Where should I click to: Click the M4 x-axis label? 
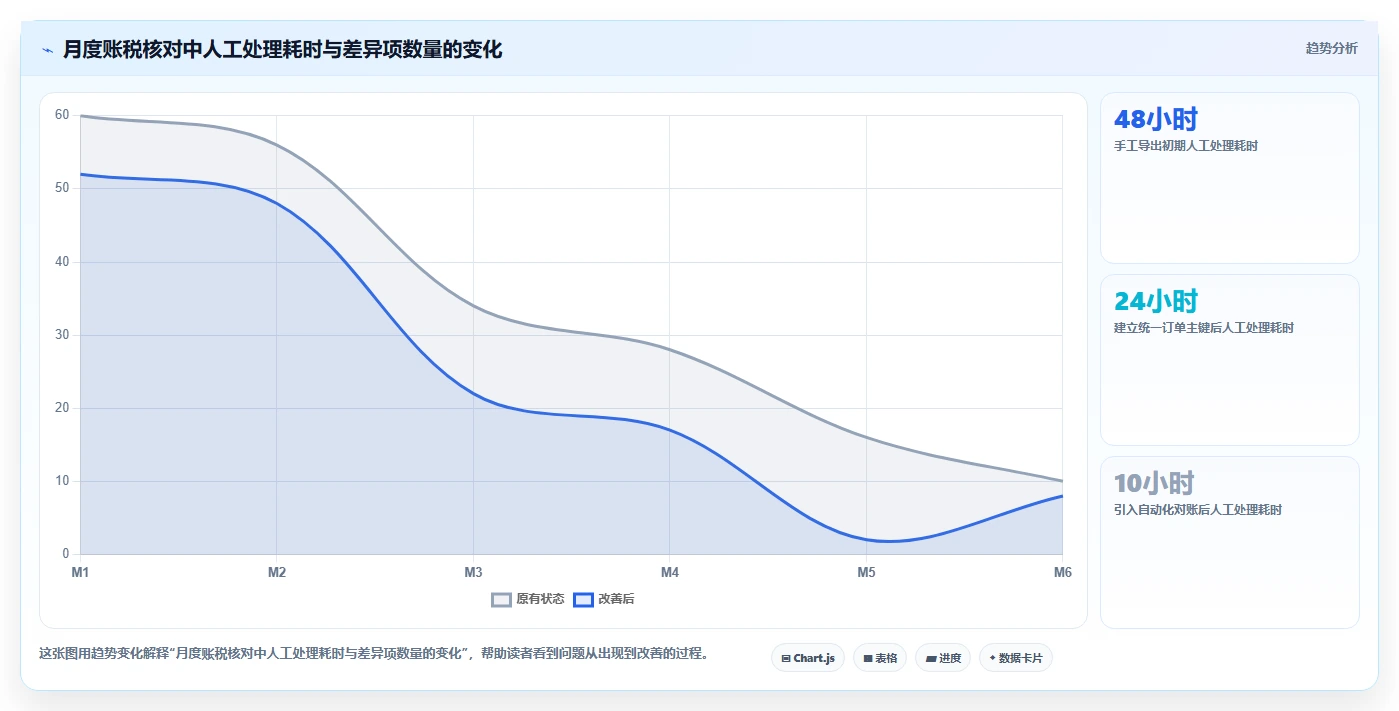(x=670, y=572)
